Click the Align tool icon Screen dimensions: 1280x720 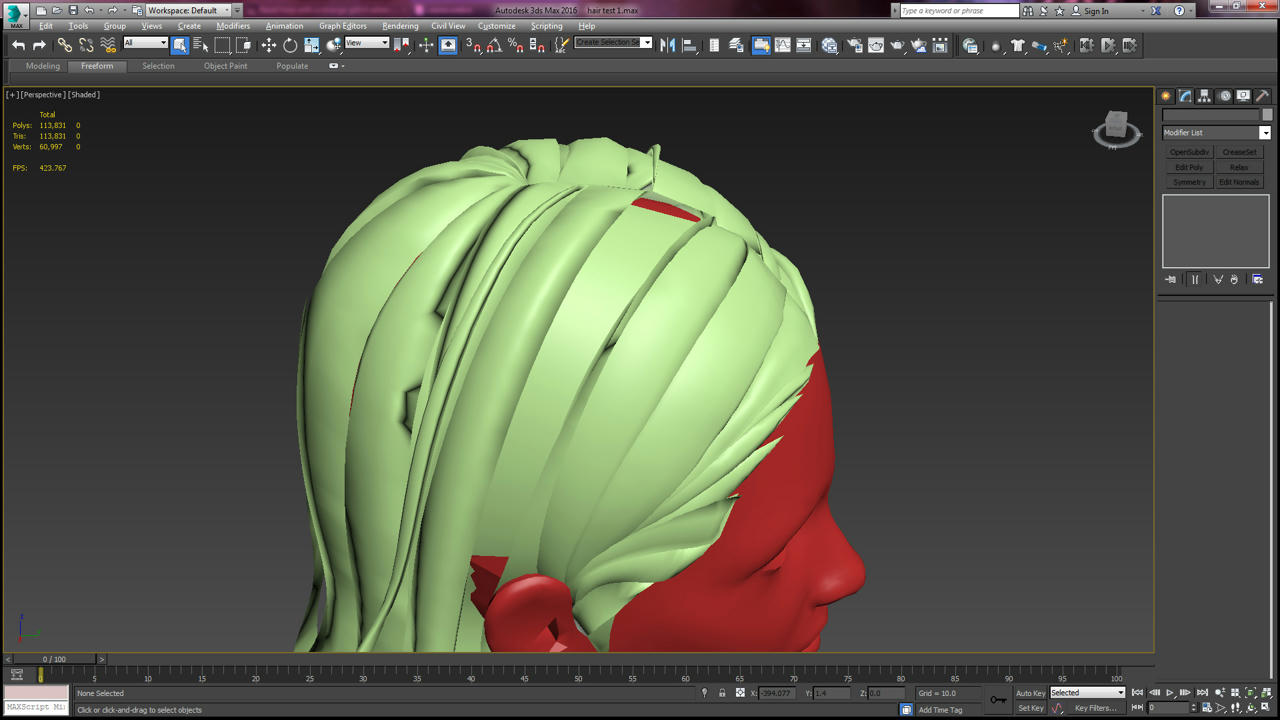[x=689, y=45]
